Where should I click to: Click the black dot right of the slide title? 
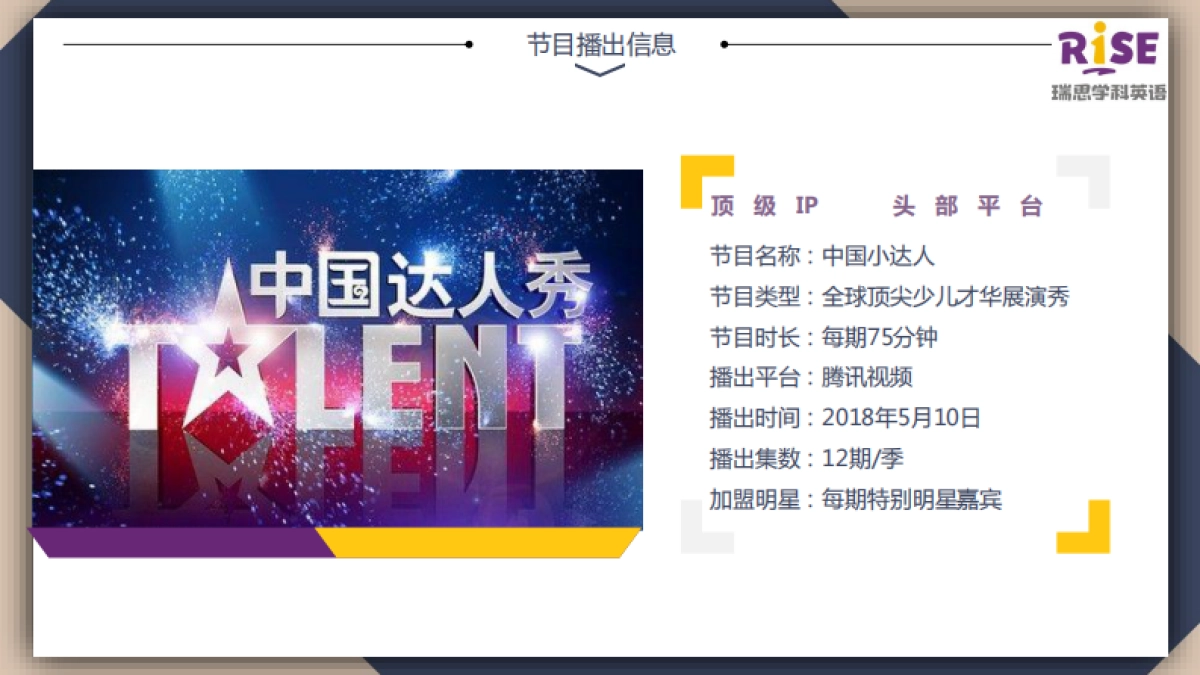coord(724,44)
